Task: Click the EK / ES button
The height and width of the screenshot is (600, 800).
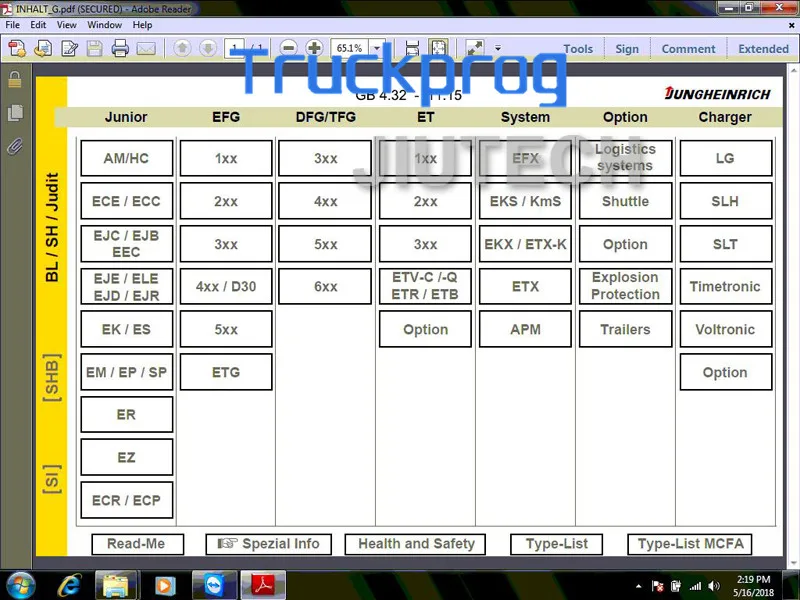Action: (127, 329)
